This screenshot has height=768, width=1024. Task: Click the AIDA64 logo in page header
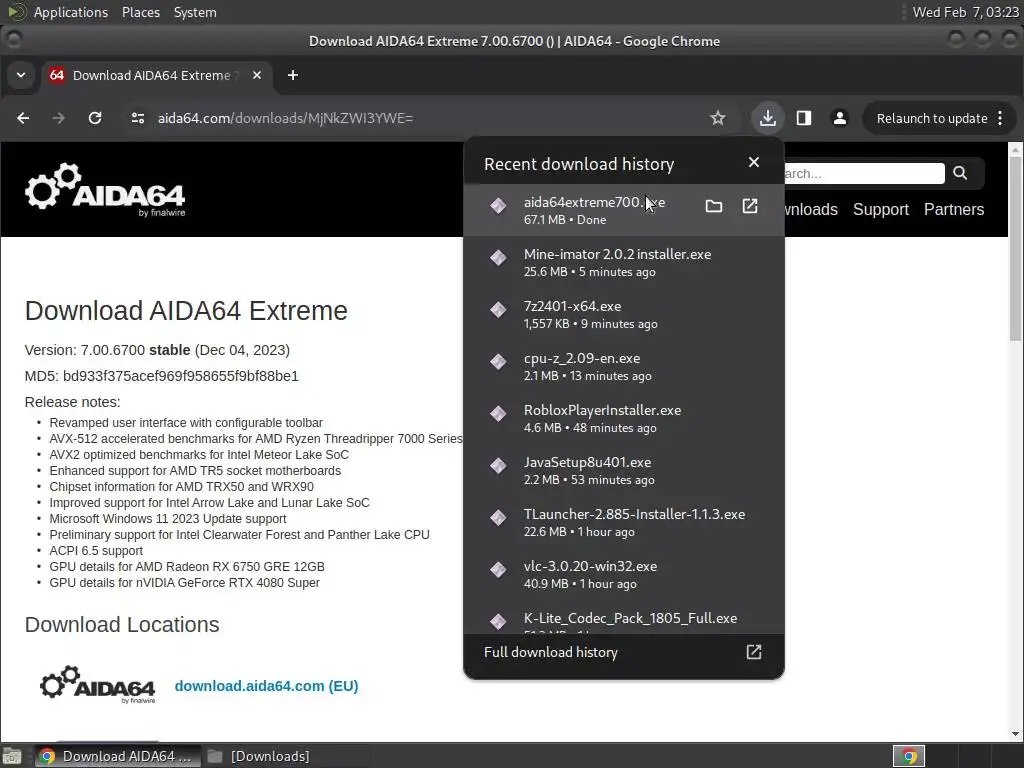(x=105, y=190)
